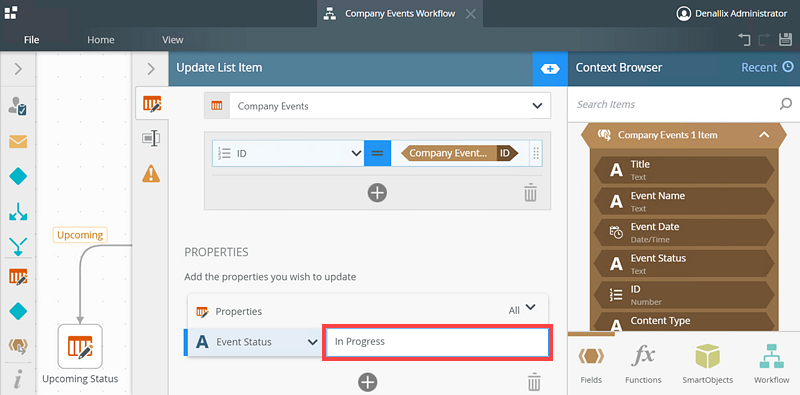
Task: Add a filter with the plus button
Action: point(377,192)
